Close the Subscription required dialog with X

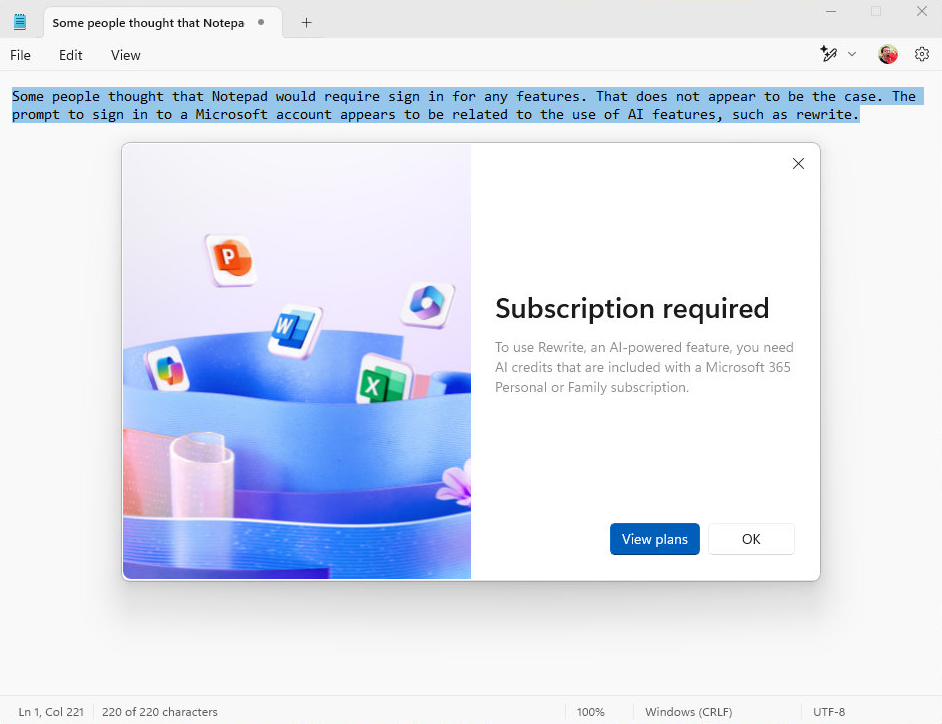(x=798, y=164)
